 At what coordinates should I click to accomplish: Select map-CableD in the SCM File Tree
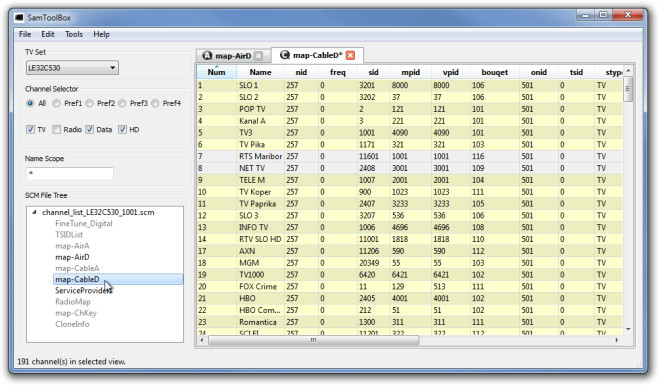point(77,279)
